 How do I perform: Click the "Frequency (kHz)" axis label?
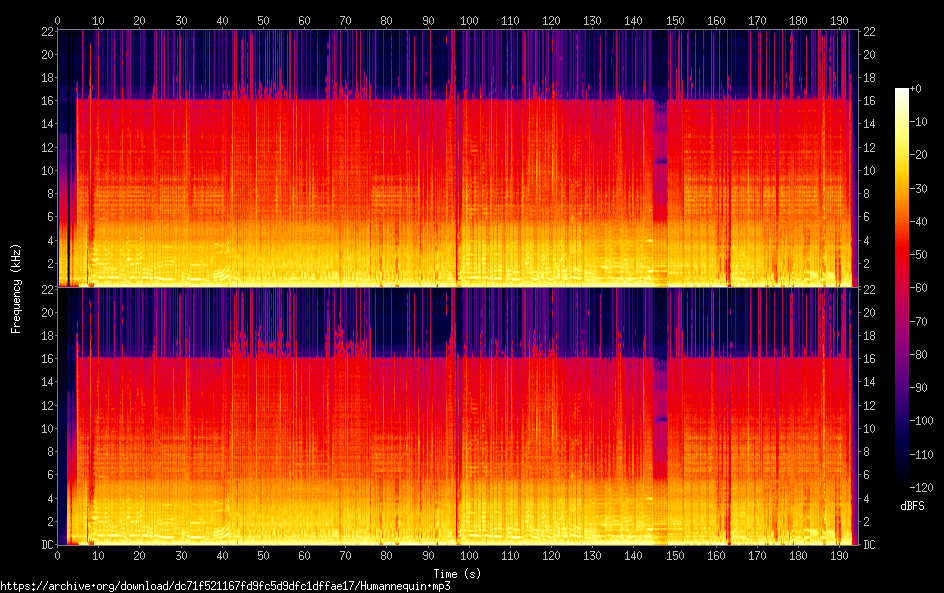[16, 288]
